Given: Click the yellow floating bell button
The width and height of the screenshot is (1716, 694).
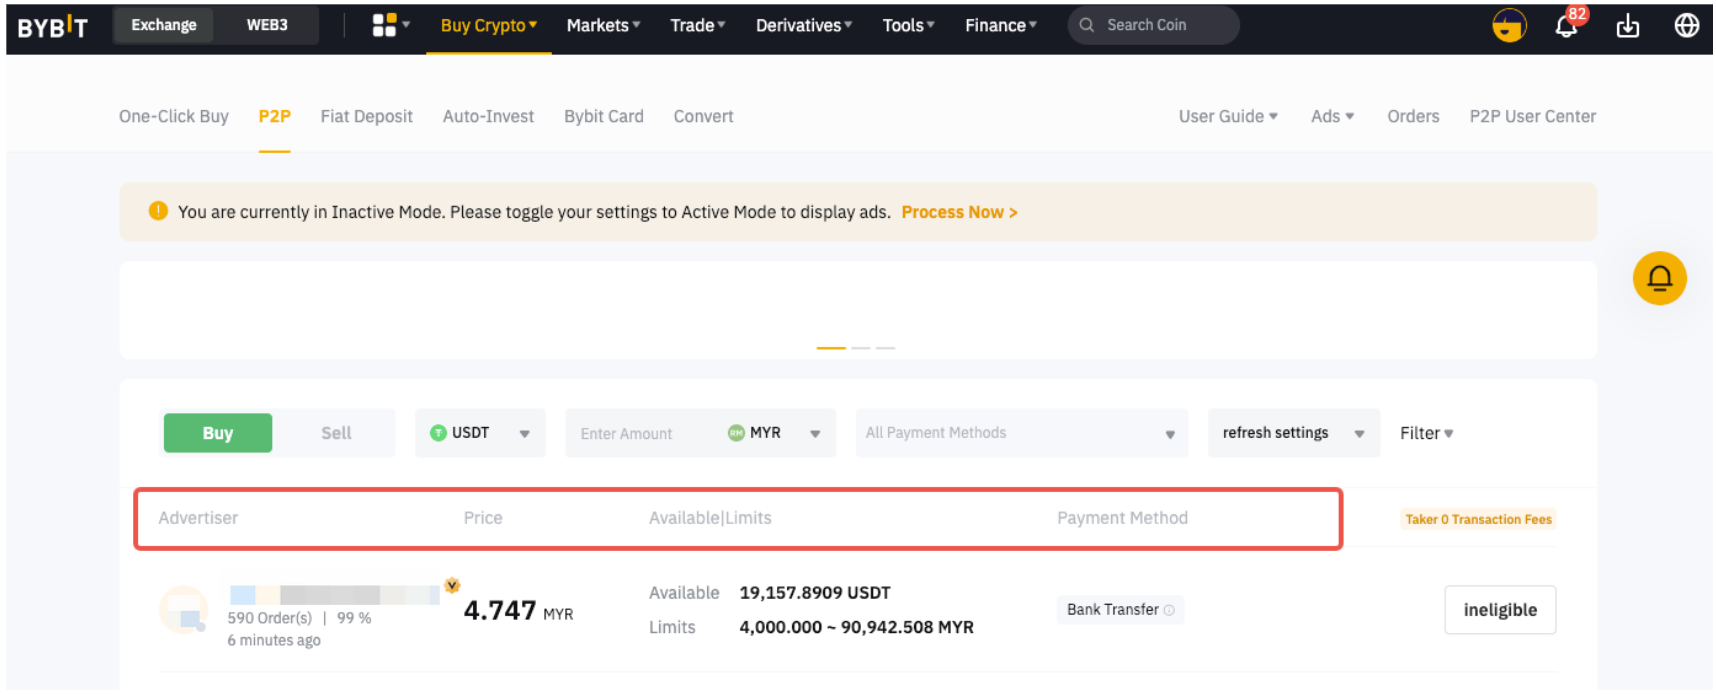Looking at the screenshot, I should (x=1659, y=278).
